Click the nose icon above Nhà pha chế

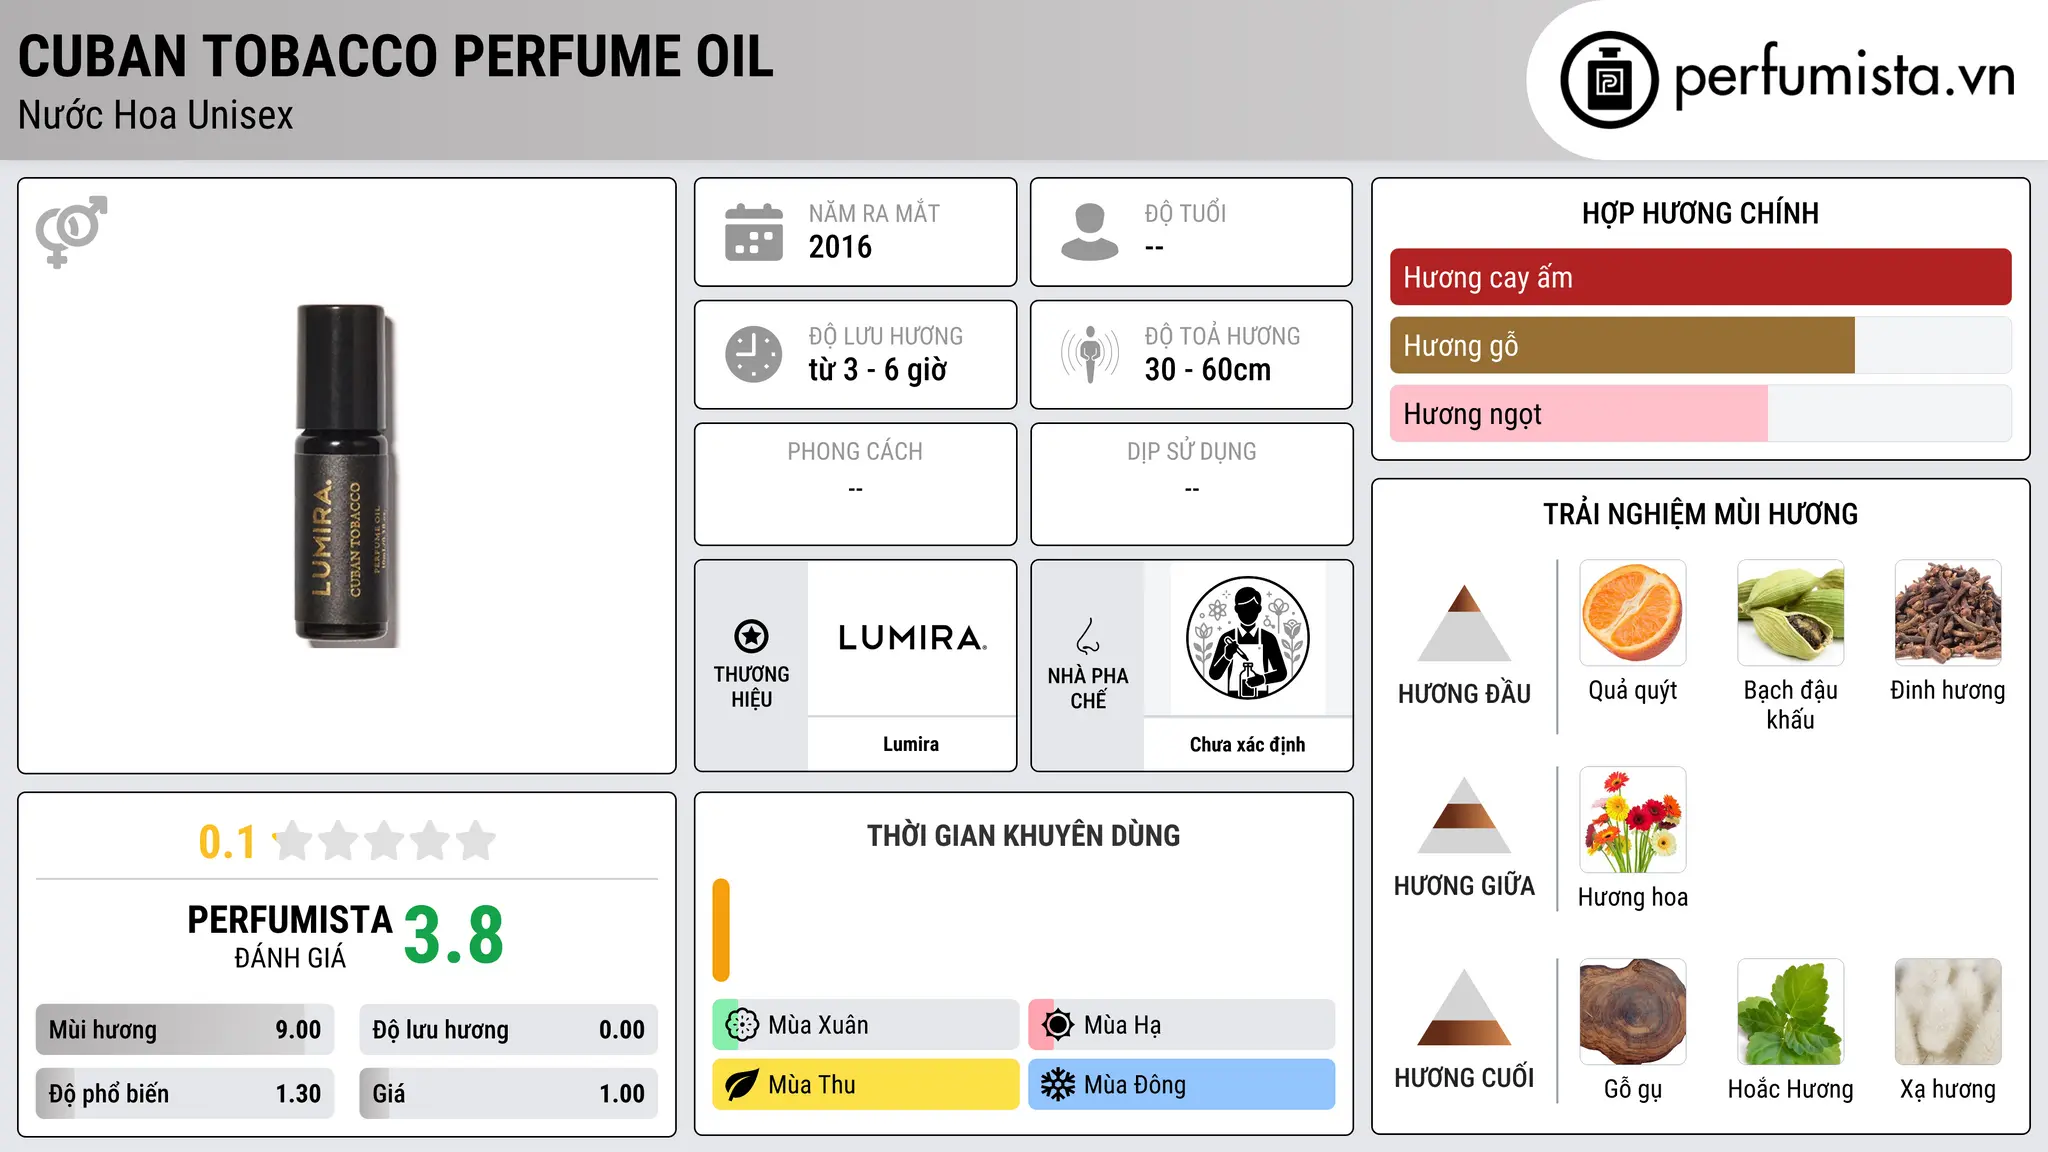(1088, 636)
